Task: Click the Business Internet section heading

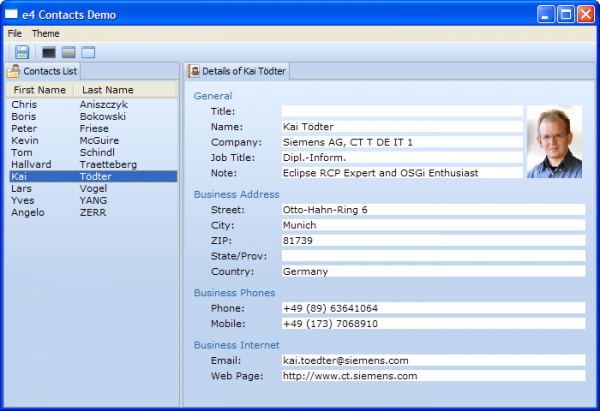Action: [236, 345]
